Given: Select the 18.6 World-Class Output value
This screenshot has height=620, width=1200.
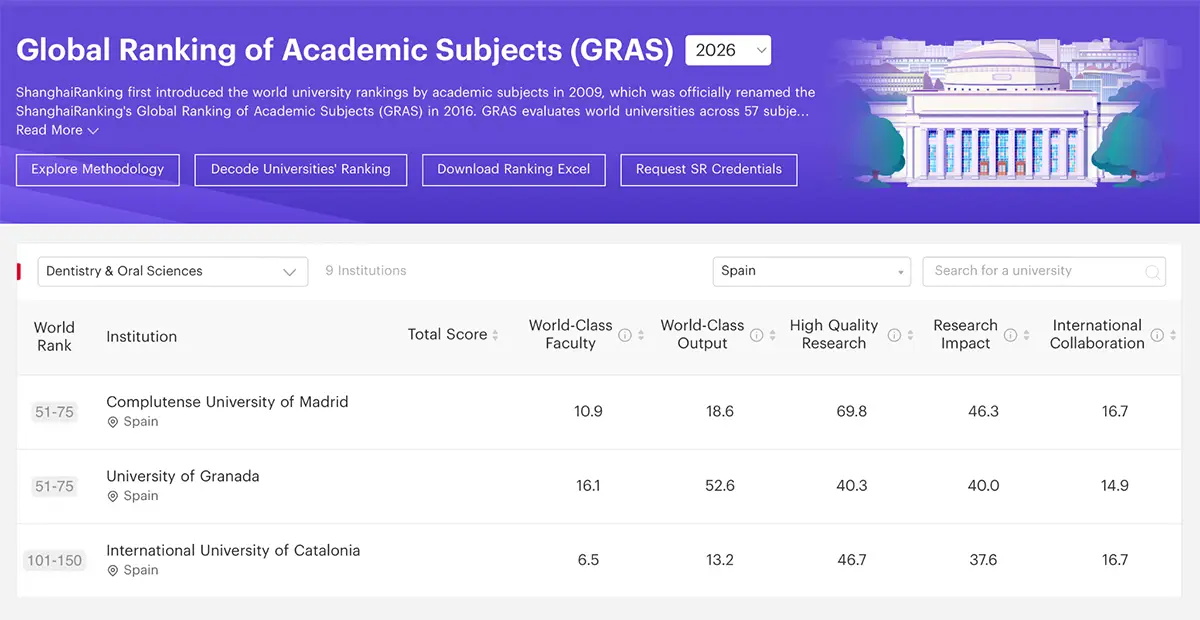Looking at the screenshot, I should [720, 412].
